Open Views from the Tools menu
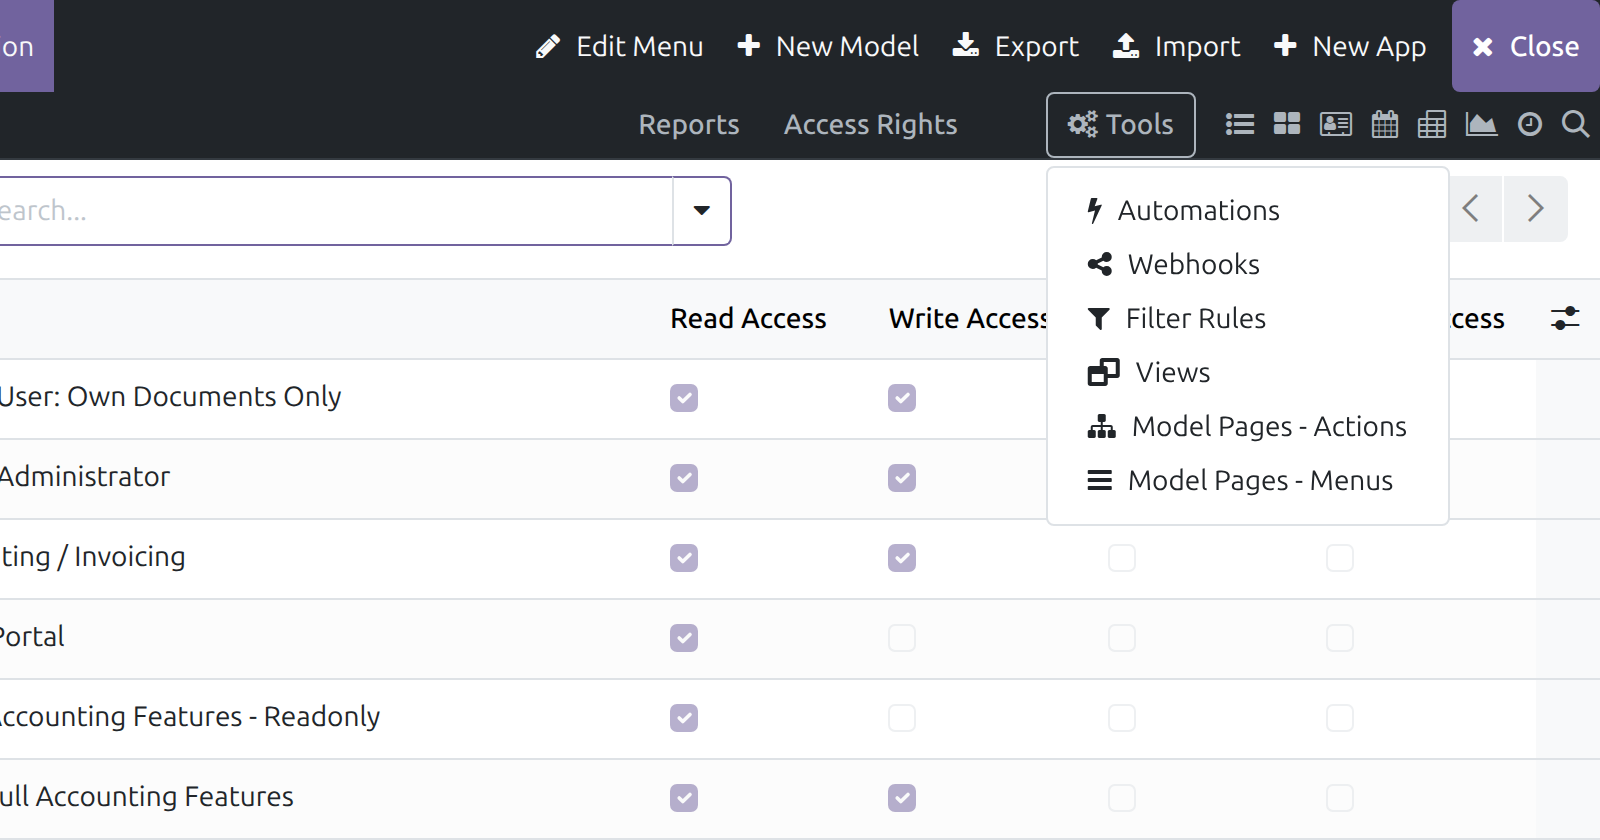Image resolution: width=1600 pixels, height=840 pixels. click(1248, 372)
